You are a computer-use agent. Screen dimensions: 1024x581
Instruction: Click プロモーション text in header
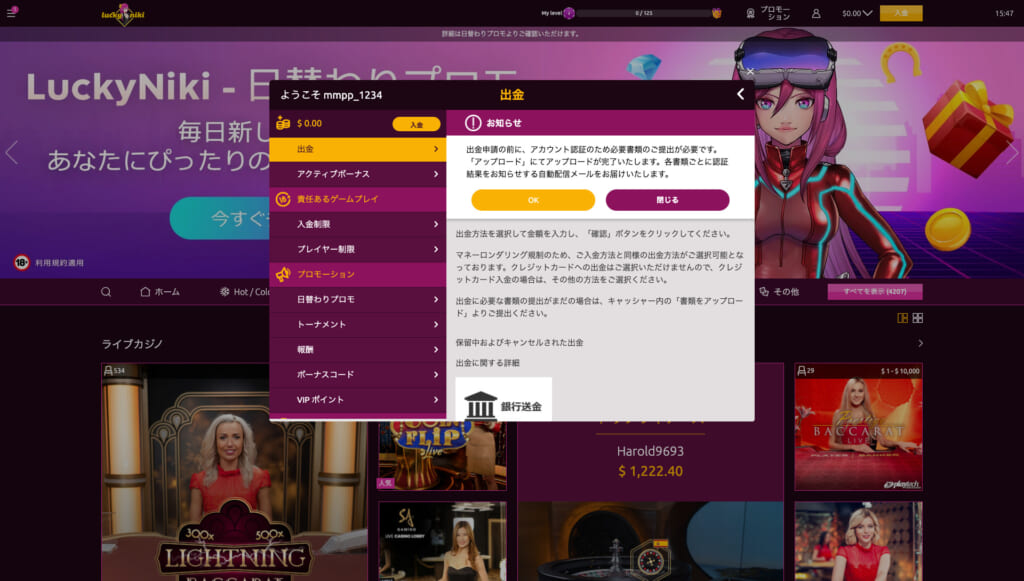click(x=775, y=13)
